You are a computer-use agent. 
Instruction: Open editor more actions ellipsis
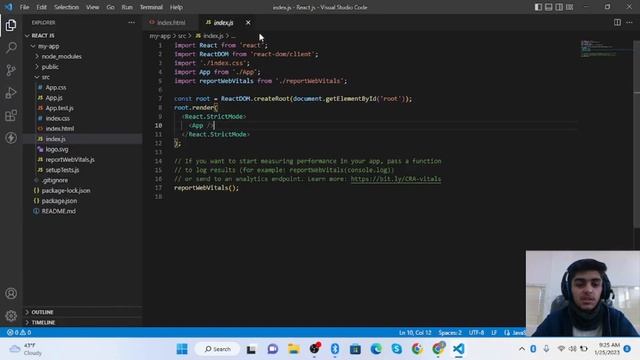pos(629,22)
